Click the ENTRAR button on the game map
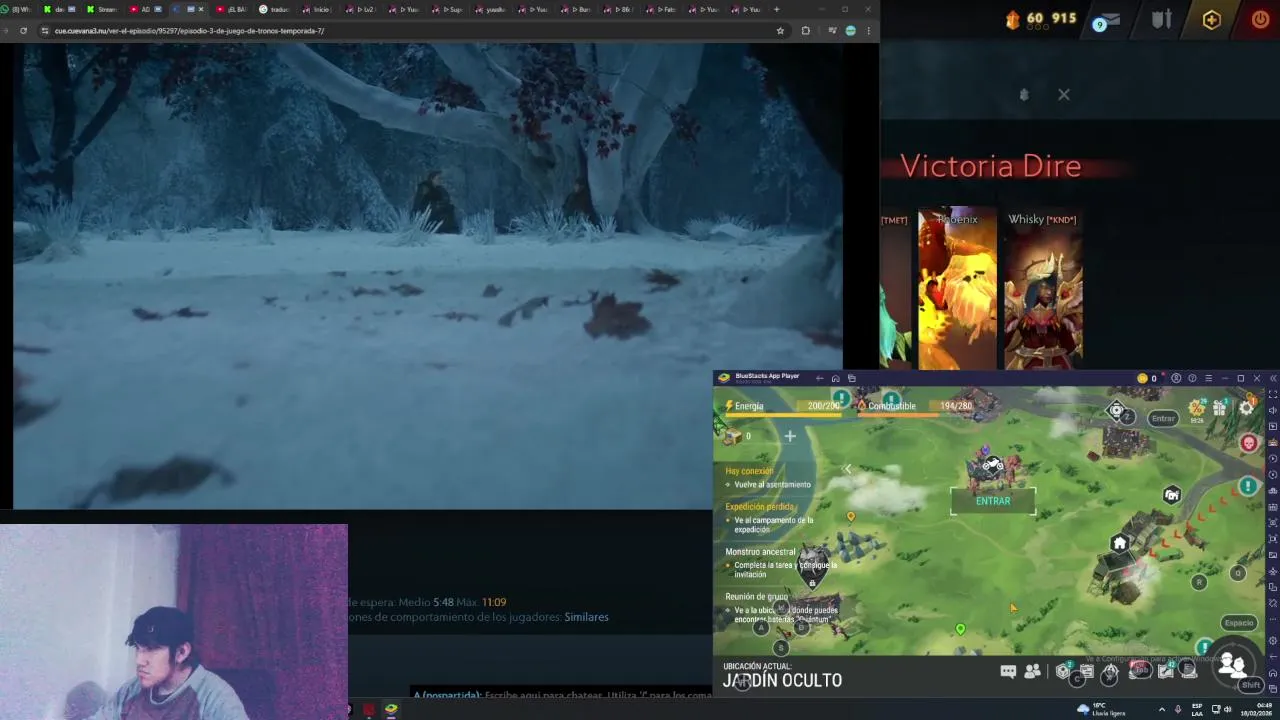 point(993,501)
